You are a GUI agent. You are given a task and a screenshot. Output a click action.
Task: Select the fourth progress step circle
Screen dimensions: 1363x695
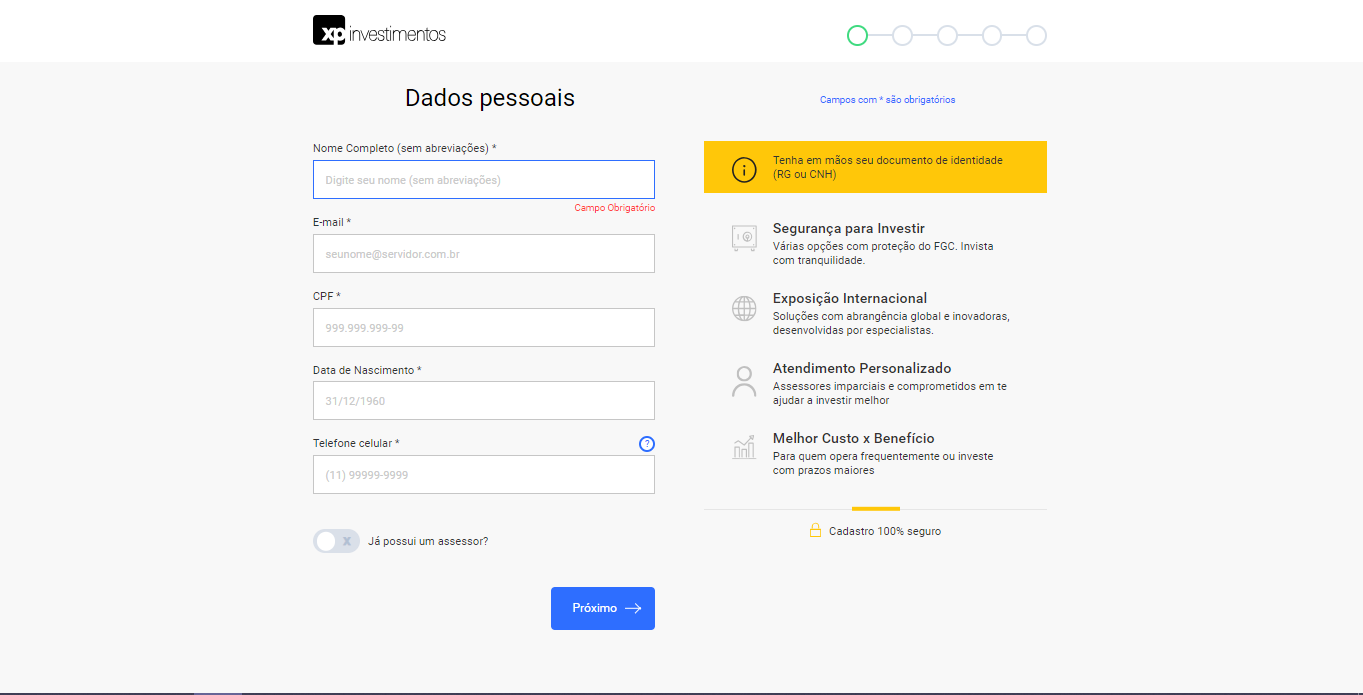click(992, 36)
